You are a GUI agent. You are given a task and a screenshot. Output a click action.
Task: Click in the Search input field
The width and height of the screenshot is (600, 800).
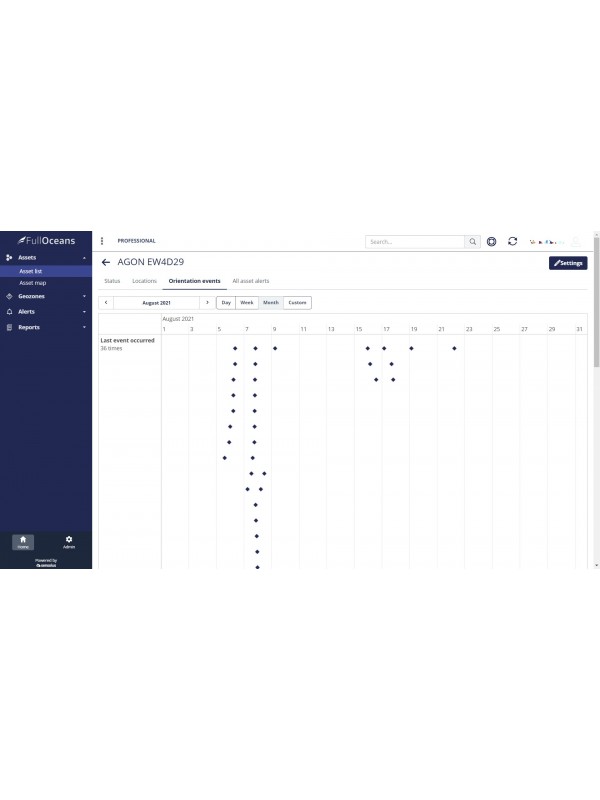(415, 241)
